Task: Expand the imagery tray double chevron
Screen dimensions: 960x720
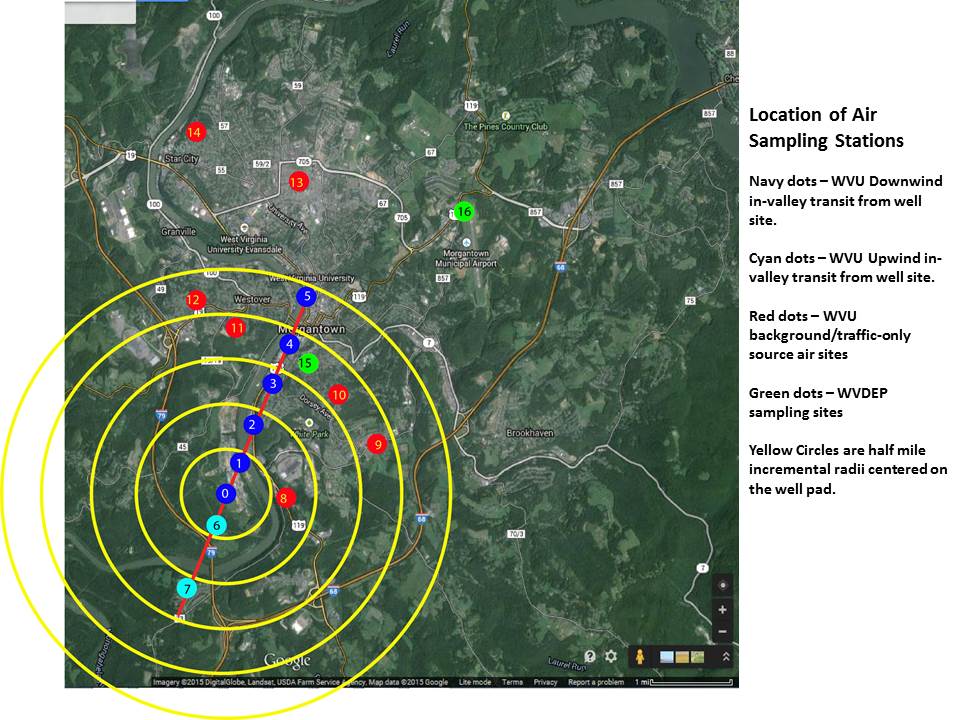Action: click(x=726, y=657)
